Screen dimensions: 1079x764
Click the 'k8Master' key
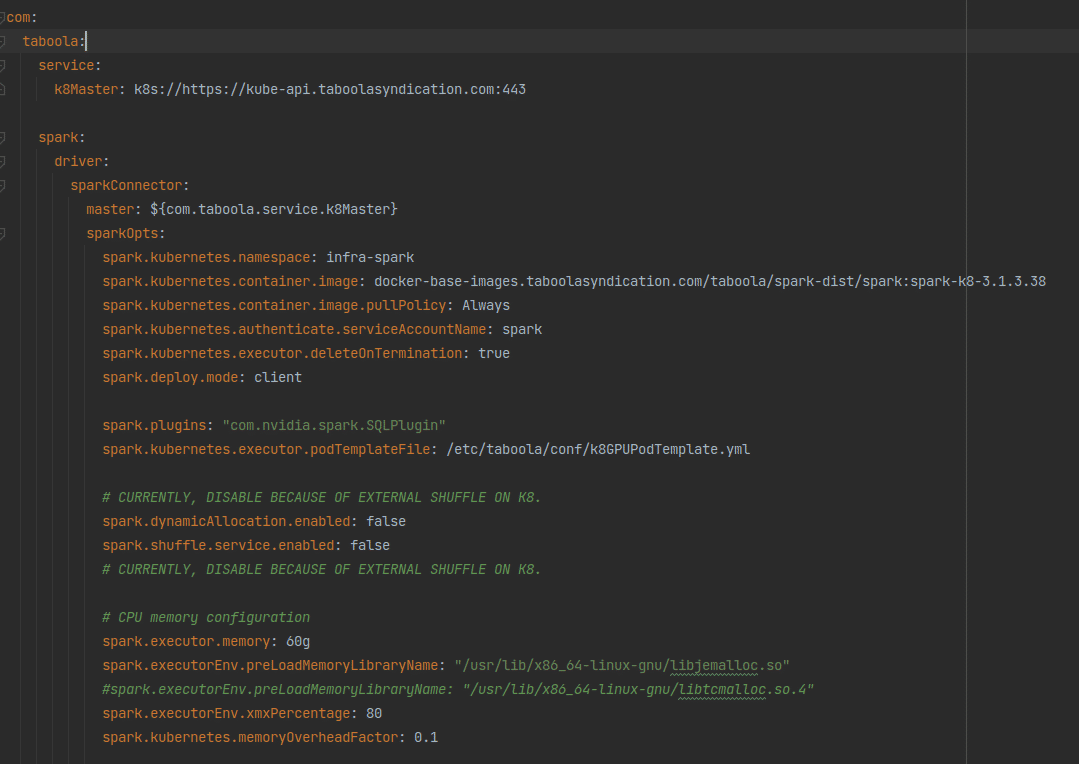pos(86,89)
